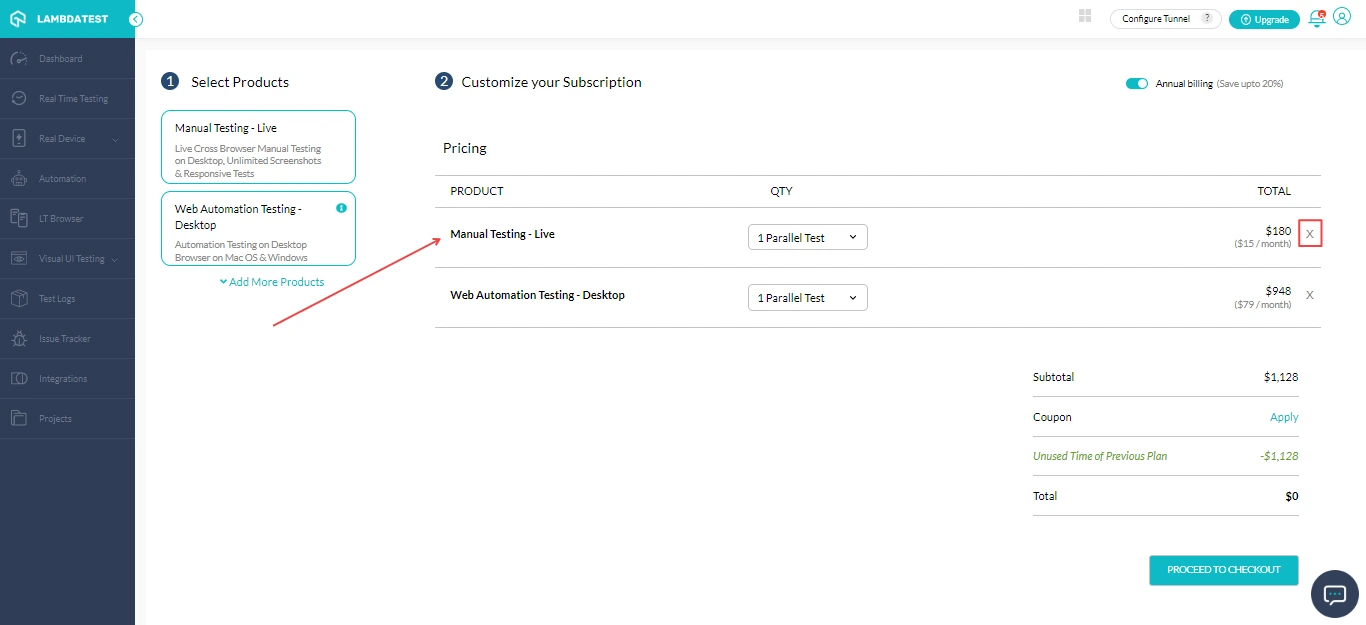Remove Web Automation Testing - Desktop row

point(1310,295)
